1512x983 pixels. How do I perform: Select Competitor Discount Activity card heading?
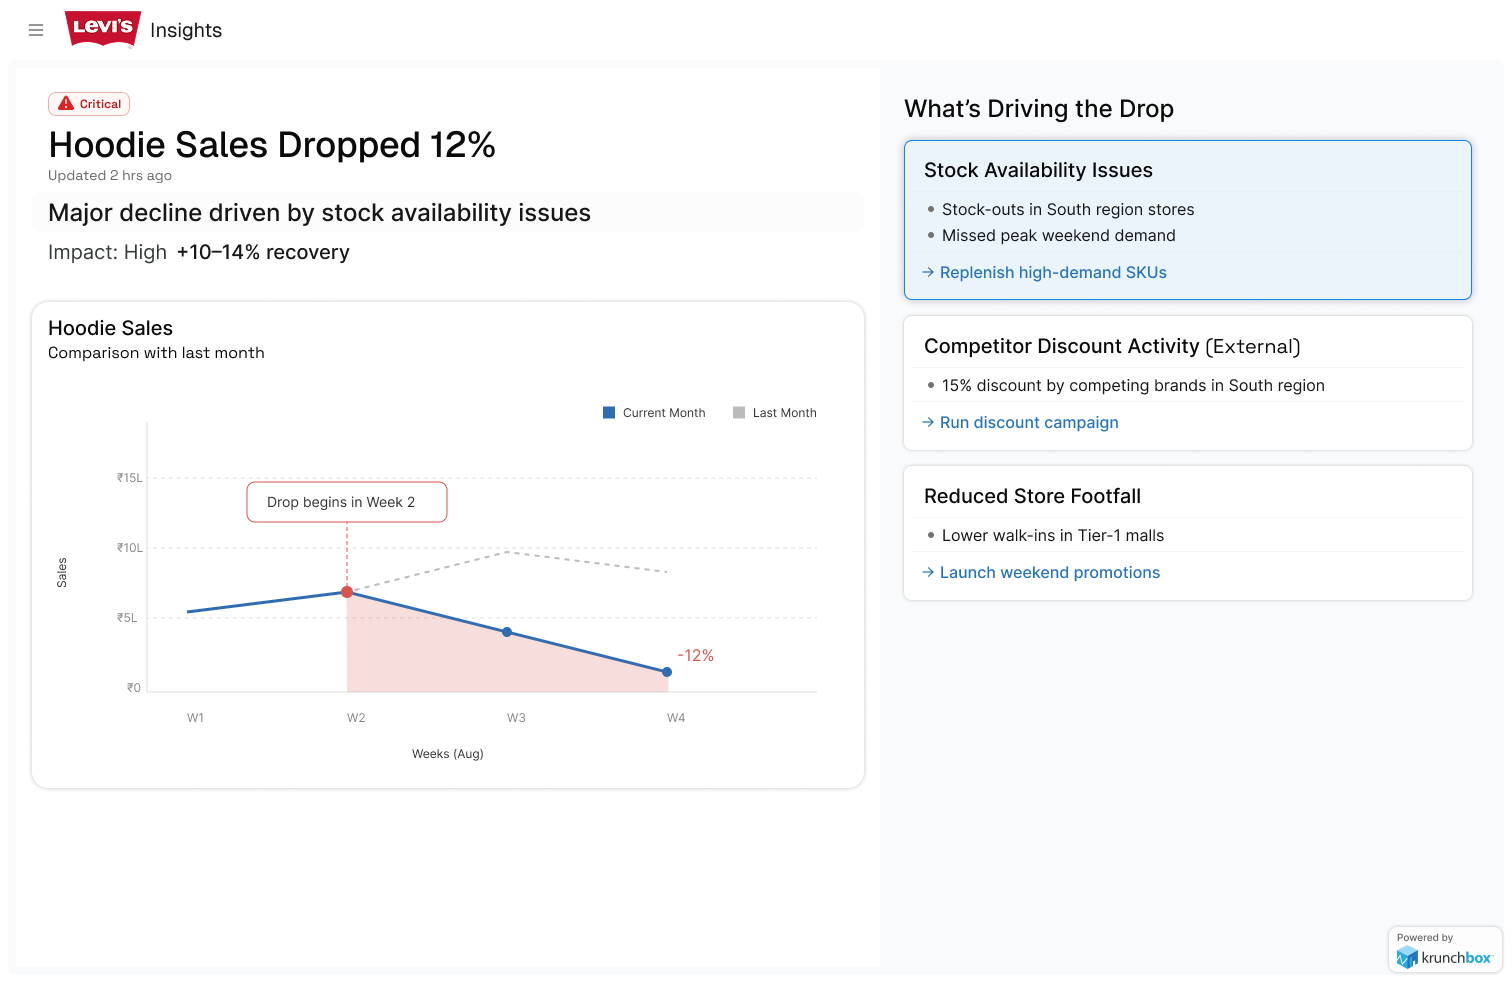[1112, 346]
